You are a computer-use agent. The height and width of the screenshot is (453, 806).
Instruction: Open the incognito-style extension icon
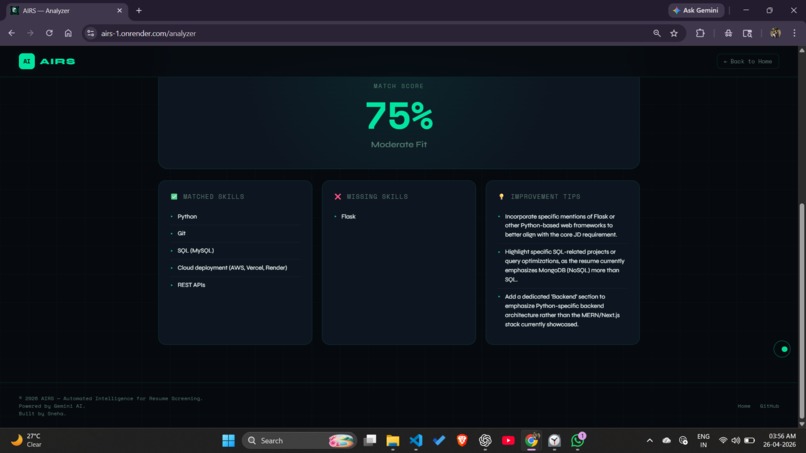[728, 33]
